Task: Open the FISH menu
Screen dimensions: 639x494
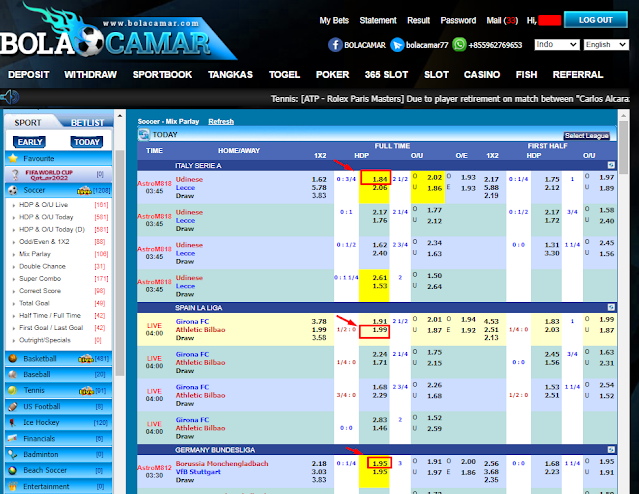Action: 526,75
